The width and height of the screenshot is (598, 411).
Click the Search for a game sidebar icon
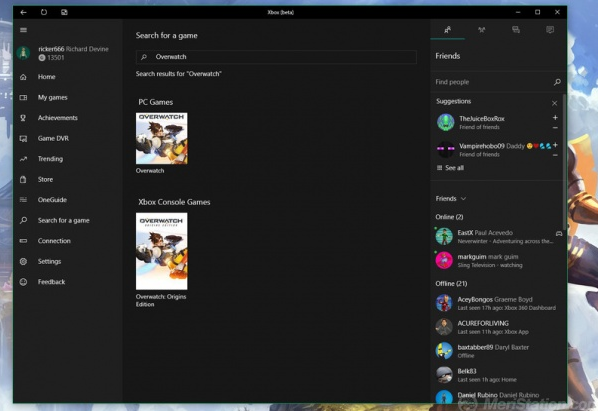[23, 220]
